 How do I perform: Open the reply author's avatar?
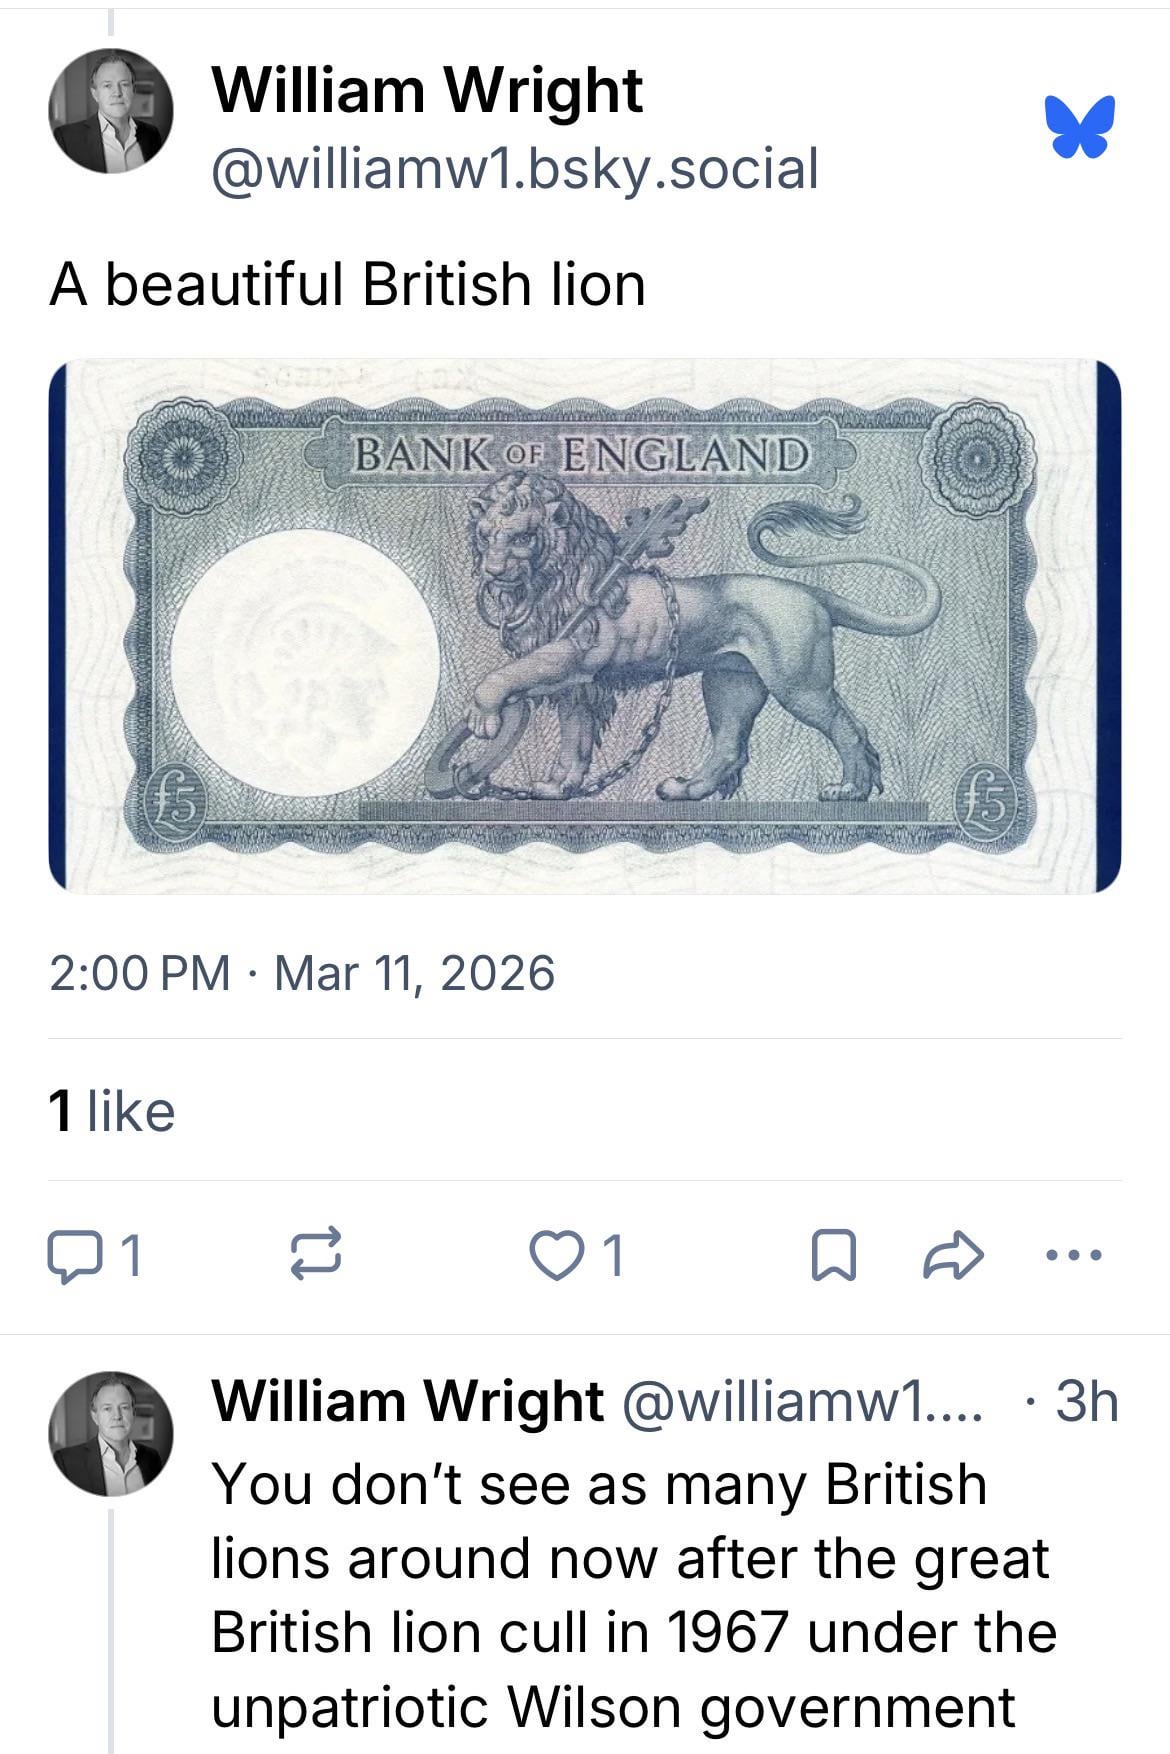pos(111,1432)
